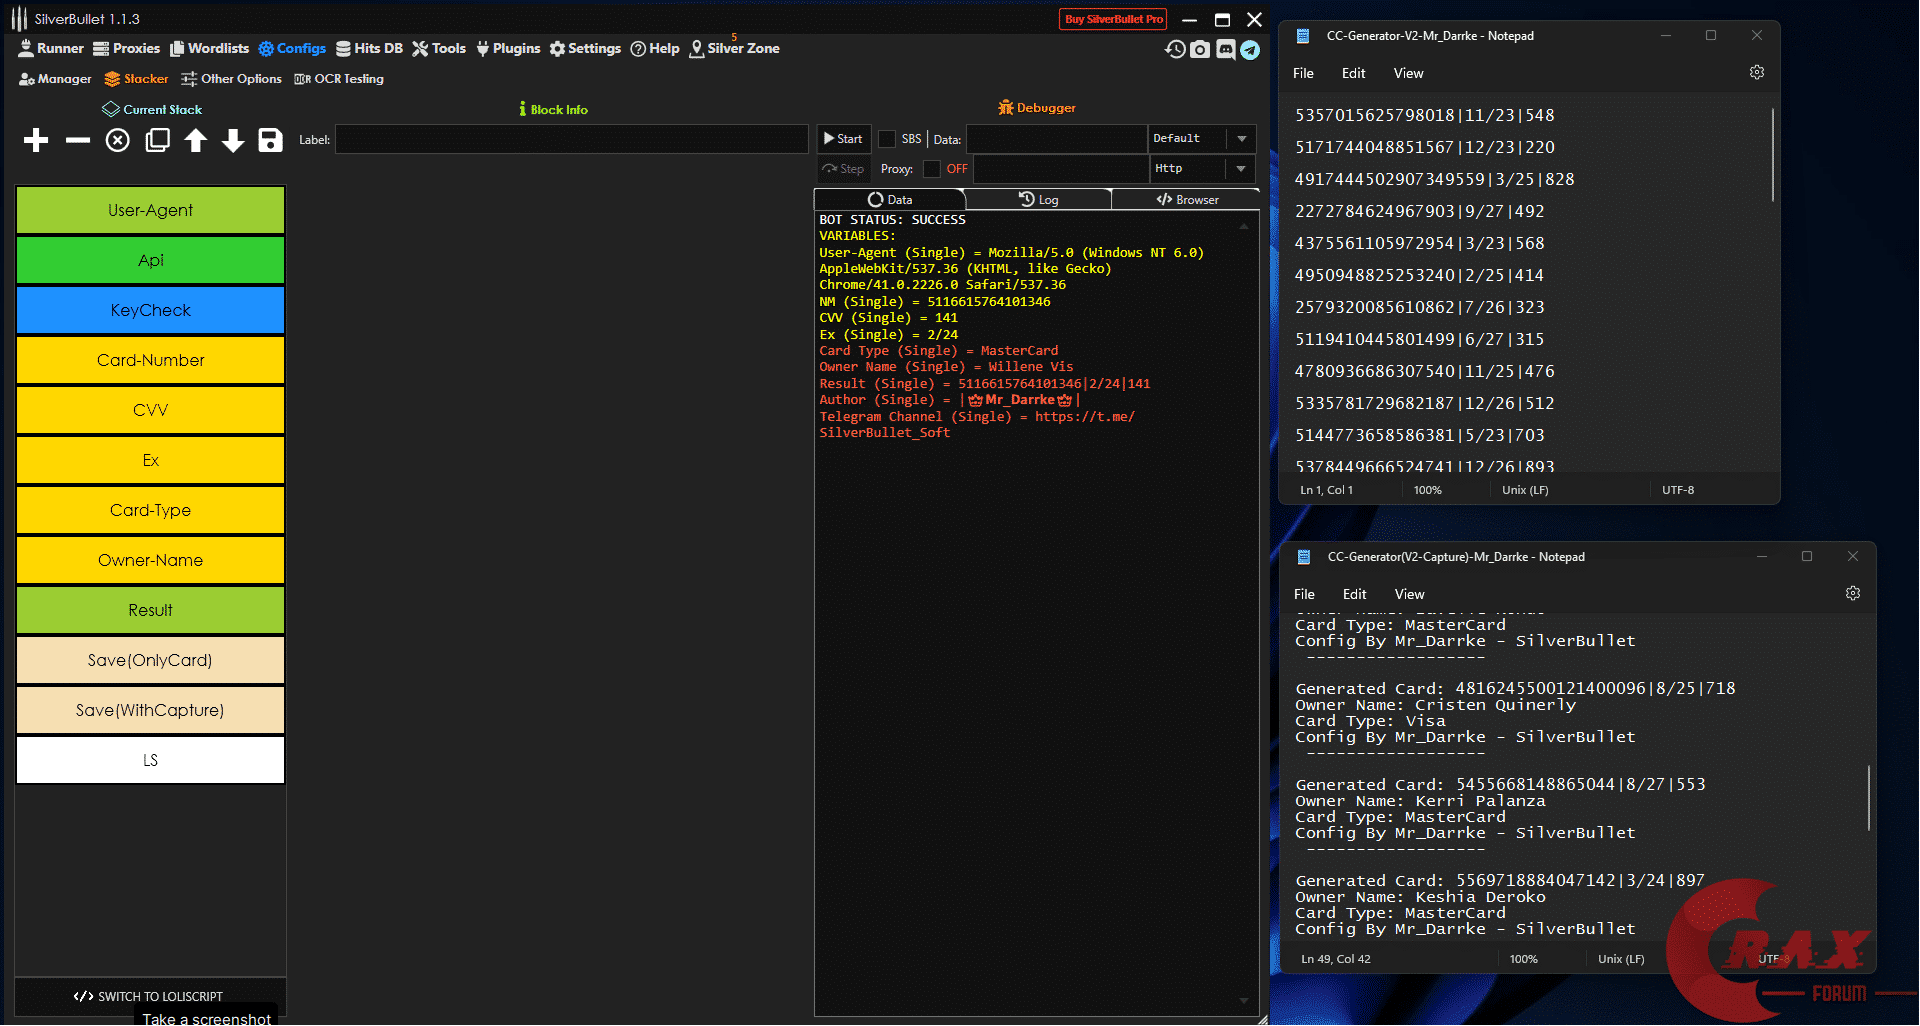Click the Label input field

571,140
